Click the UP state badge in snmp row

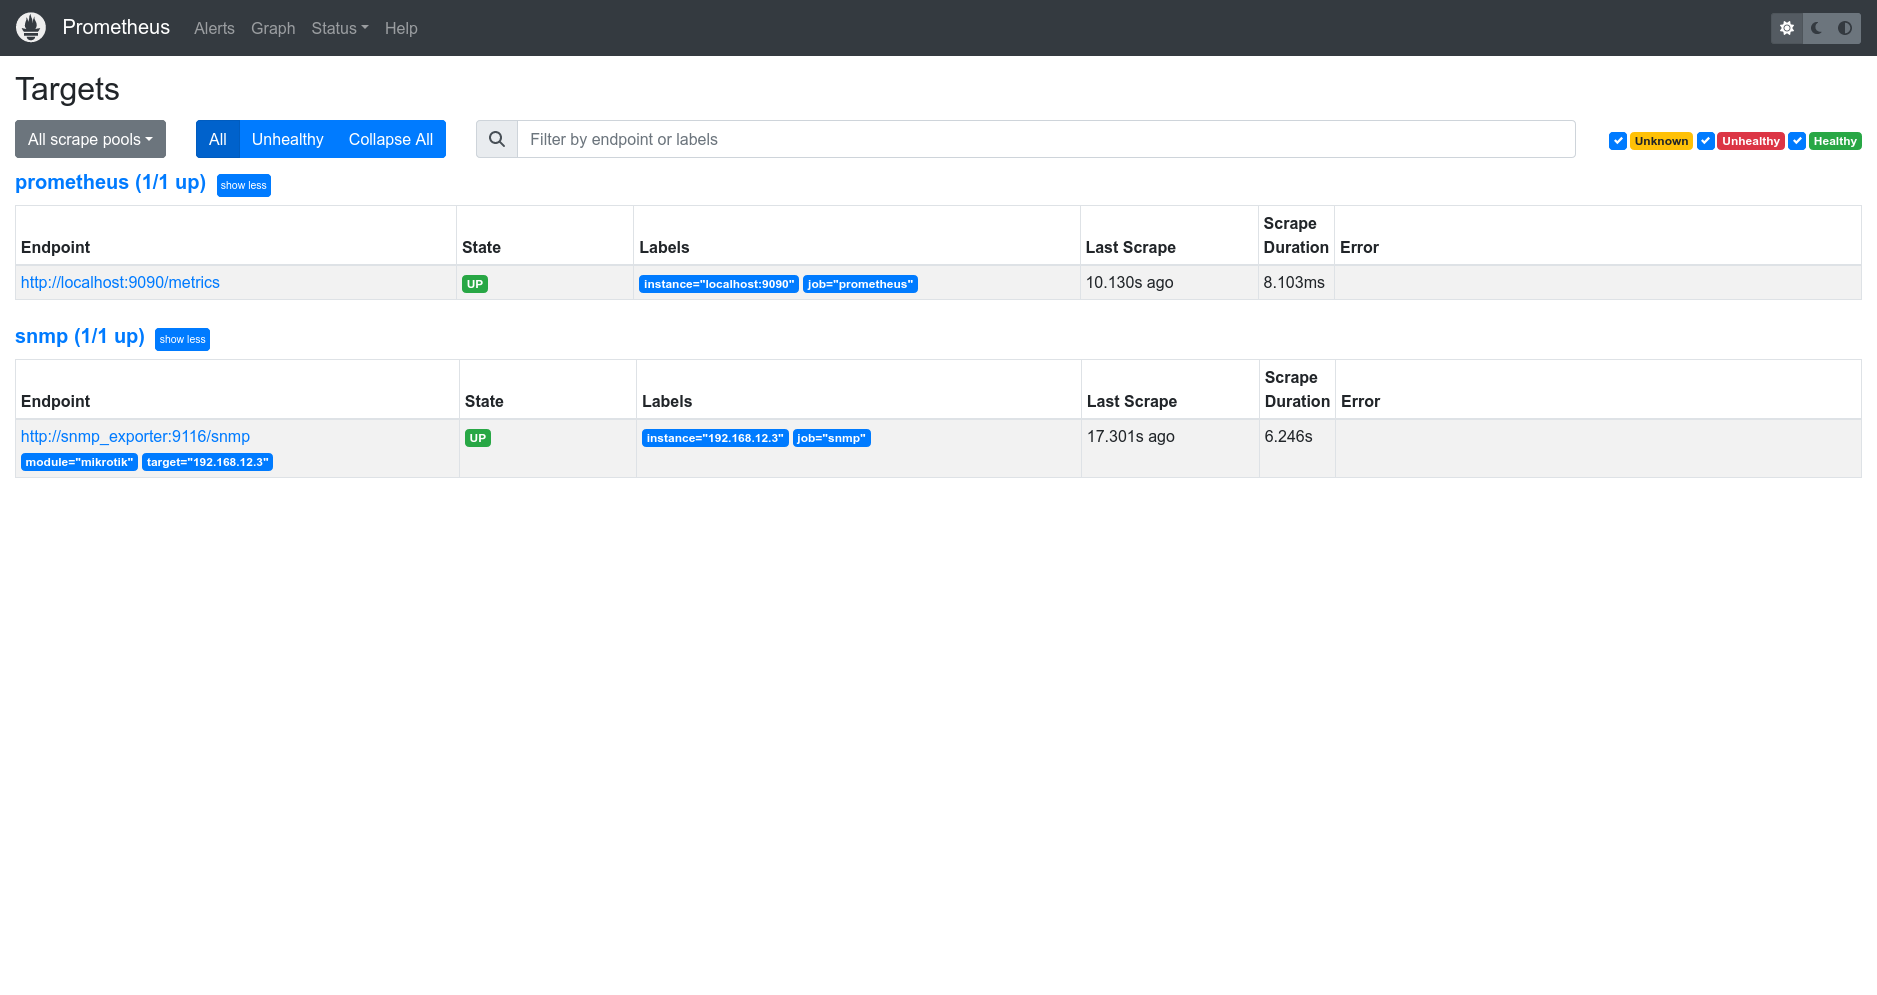point(478,438)
